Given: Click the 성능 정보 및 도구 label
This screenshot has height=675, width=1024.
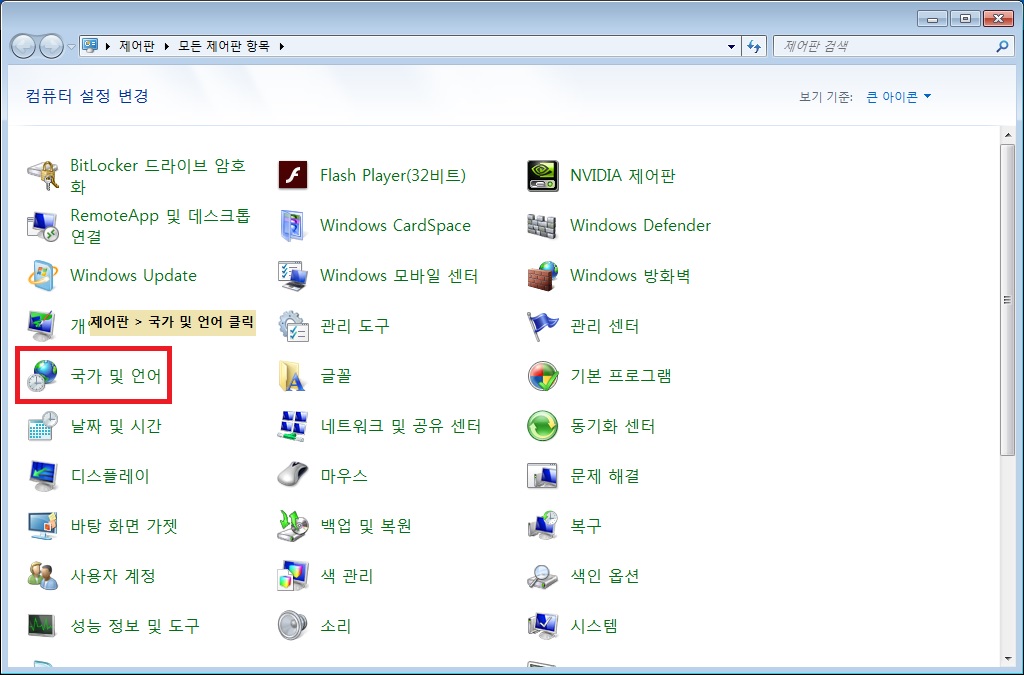Looking at the screenshot, I should pos(135,626).
